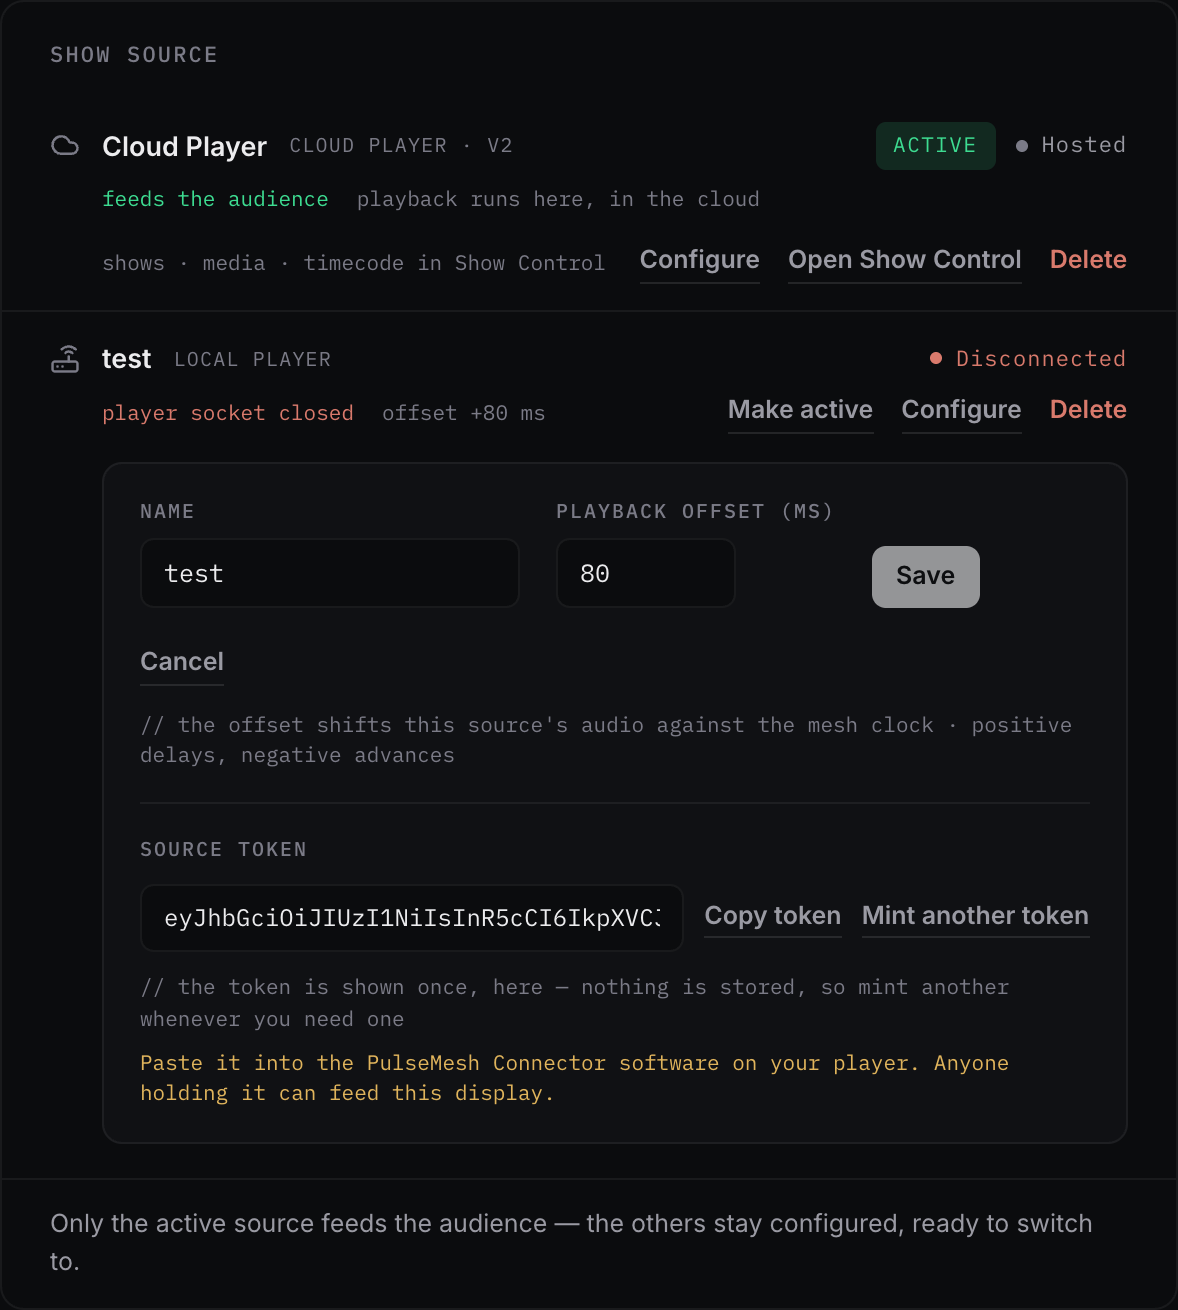
Task: Copy the source token
Action: (773, 916)
